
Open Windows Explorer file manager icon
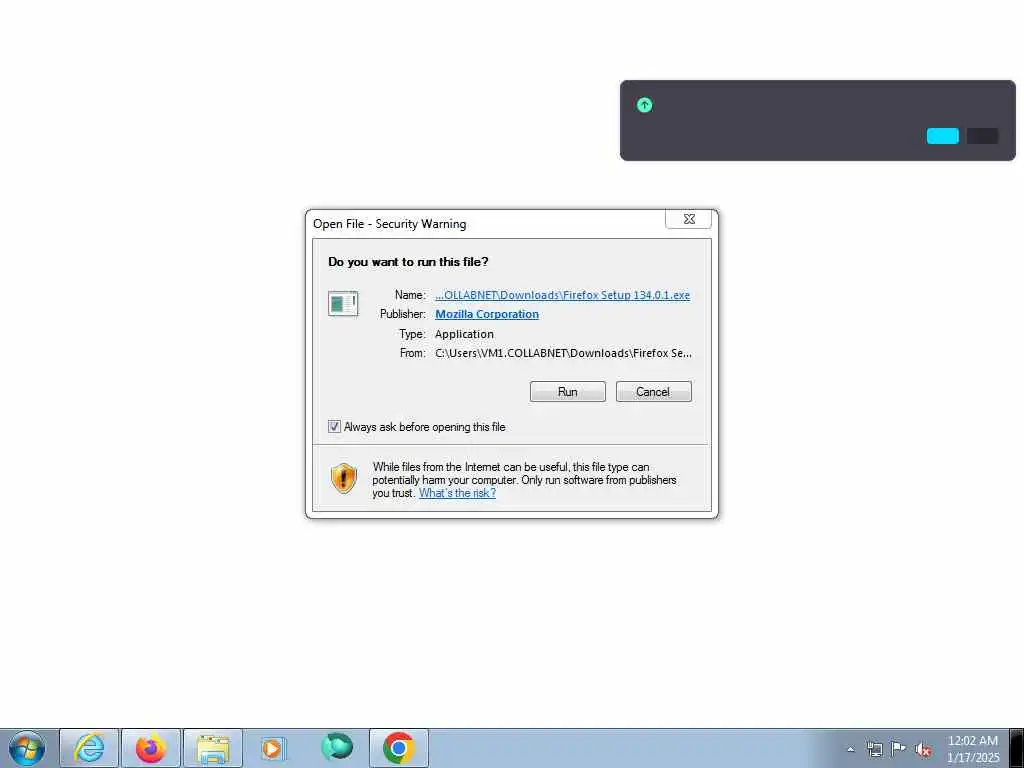(213, 748)
